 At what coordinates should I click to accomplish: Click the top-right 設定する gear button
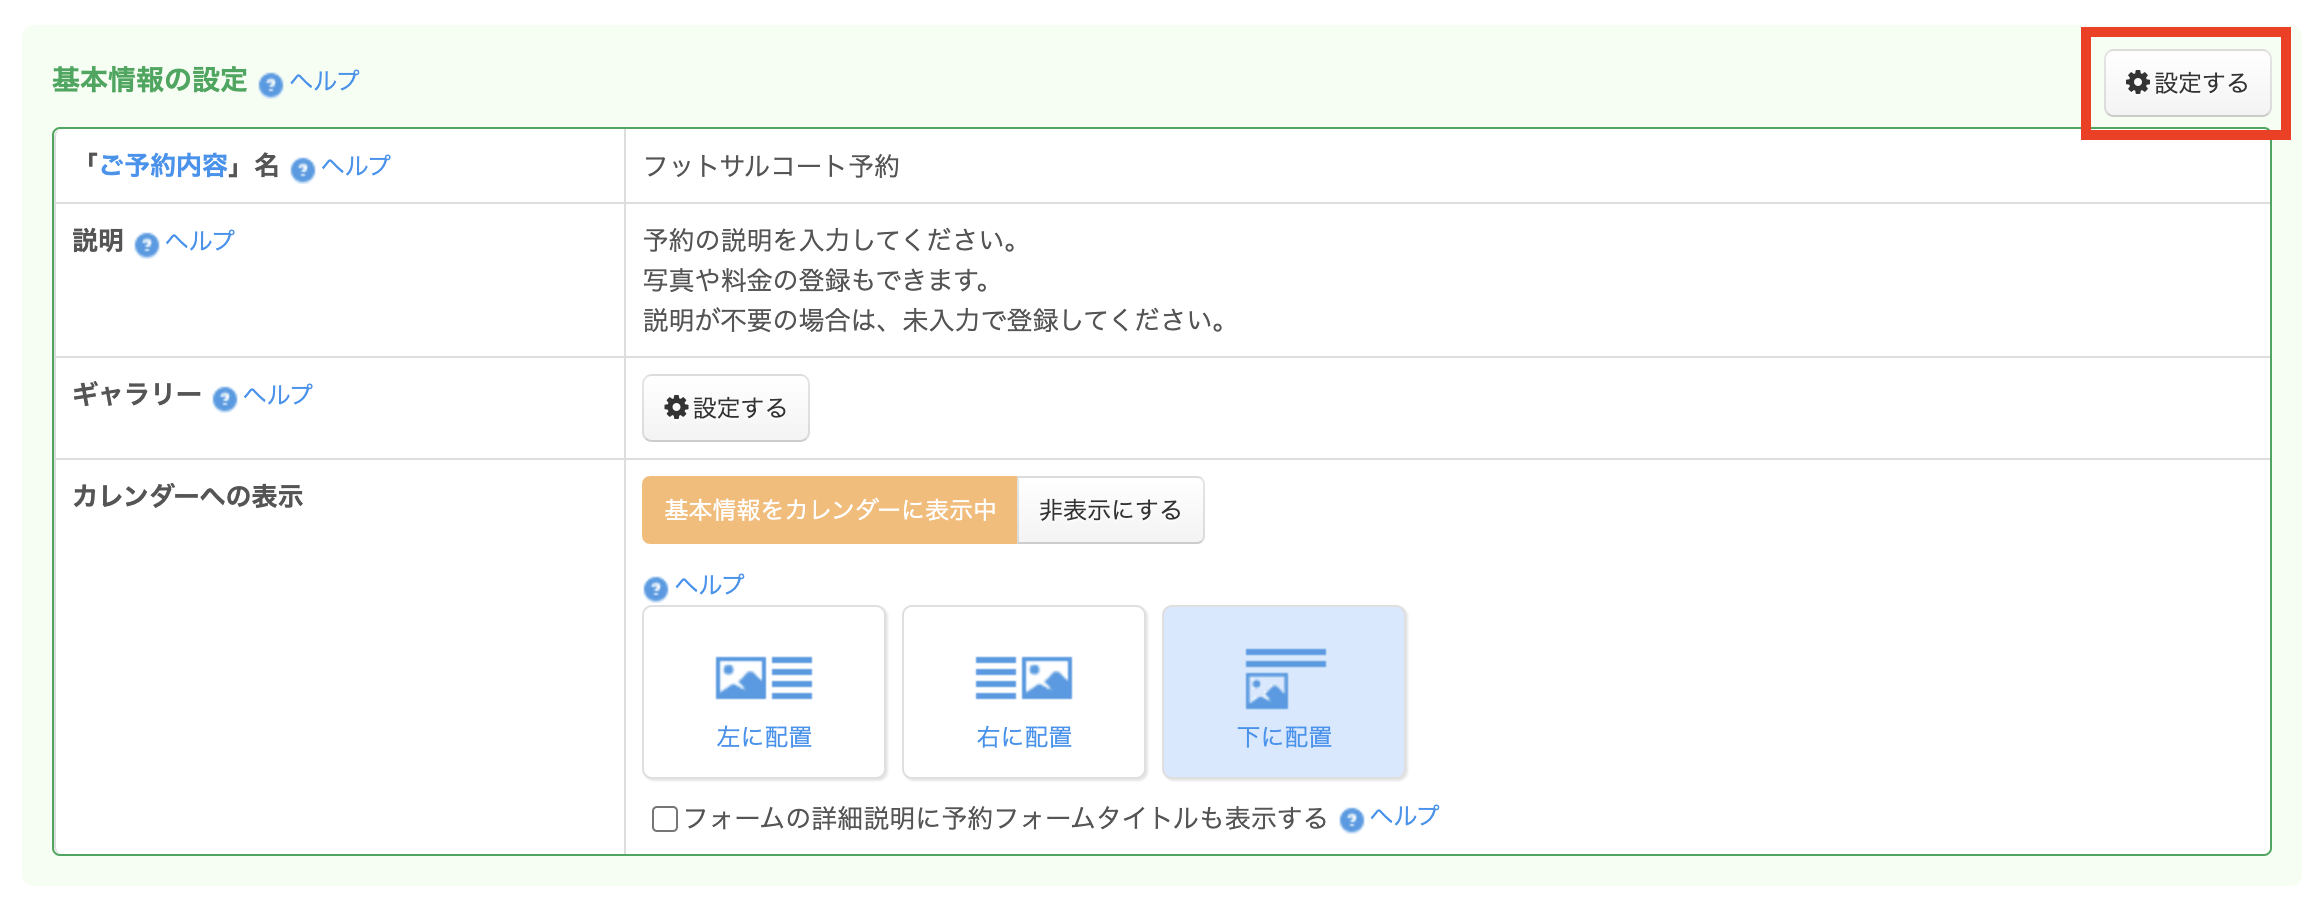(x=2186, y=83)
